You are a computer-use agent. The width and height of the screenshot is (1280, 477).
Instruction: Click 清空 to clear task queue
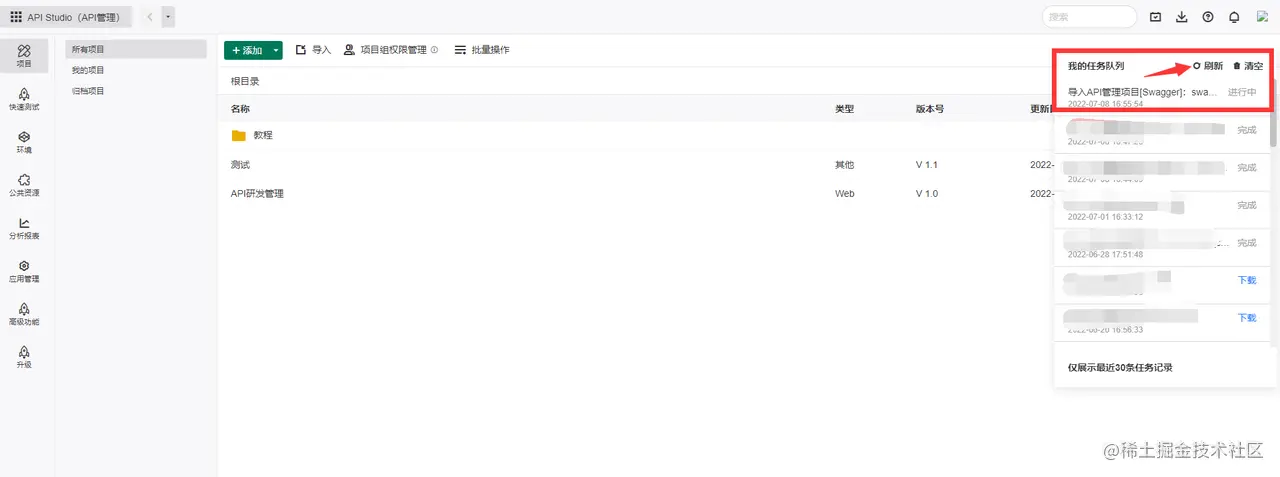[x=1248, y=66]
